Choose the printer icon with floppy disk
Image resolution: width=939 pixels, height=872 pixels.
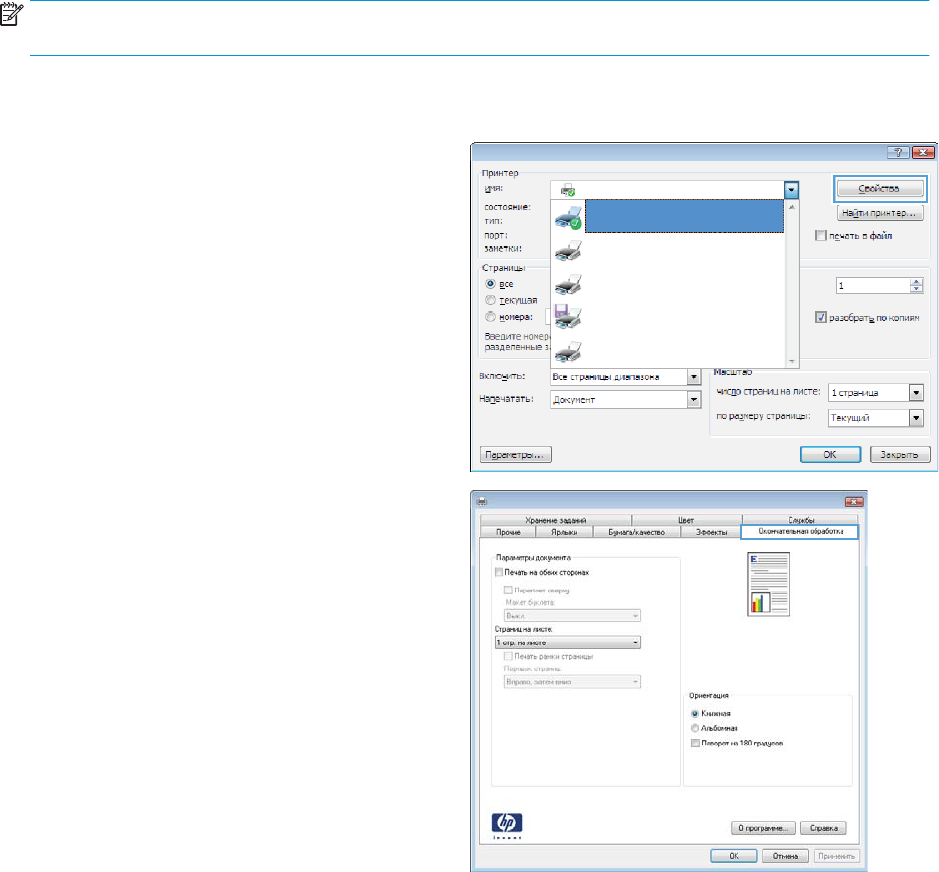(568, 317)
